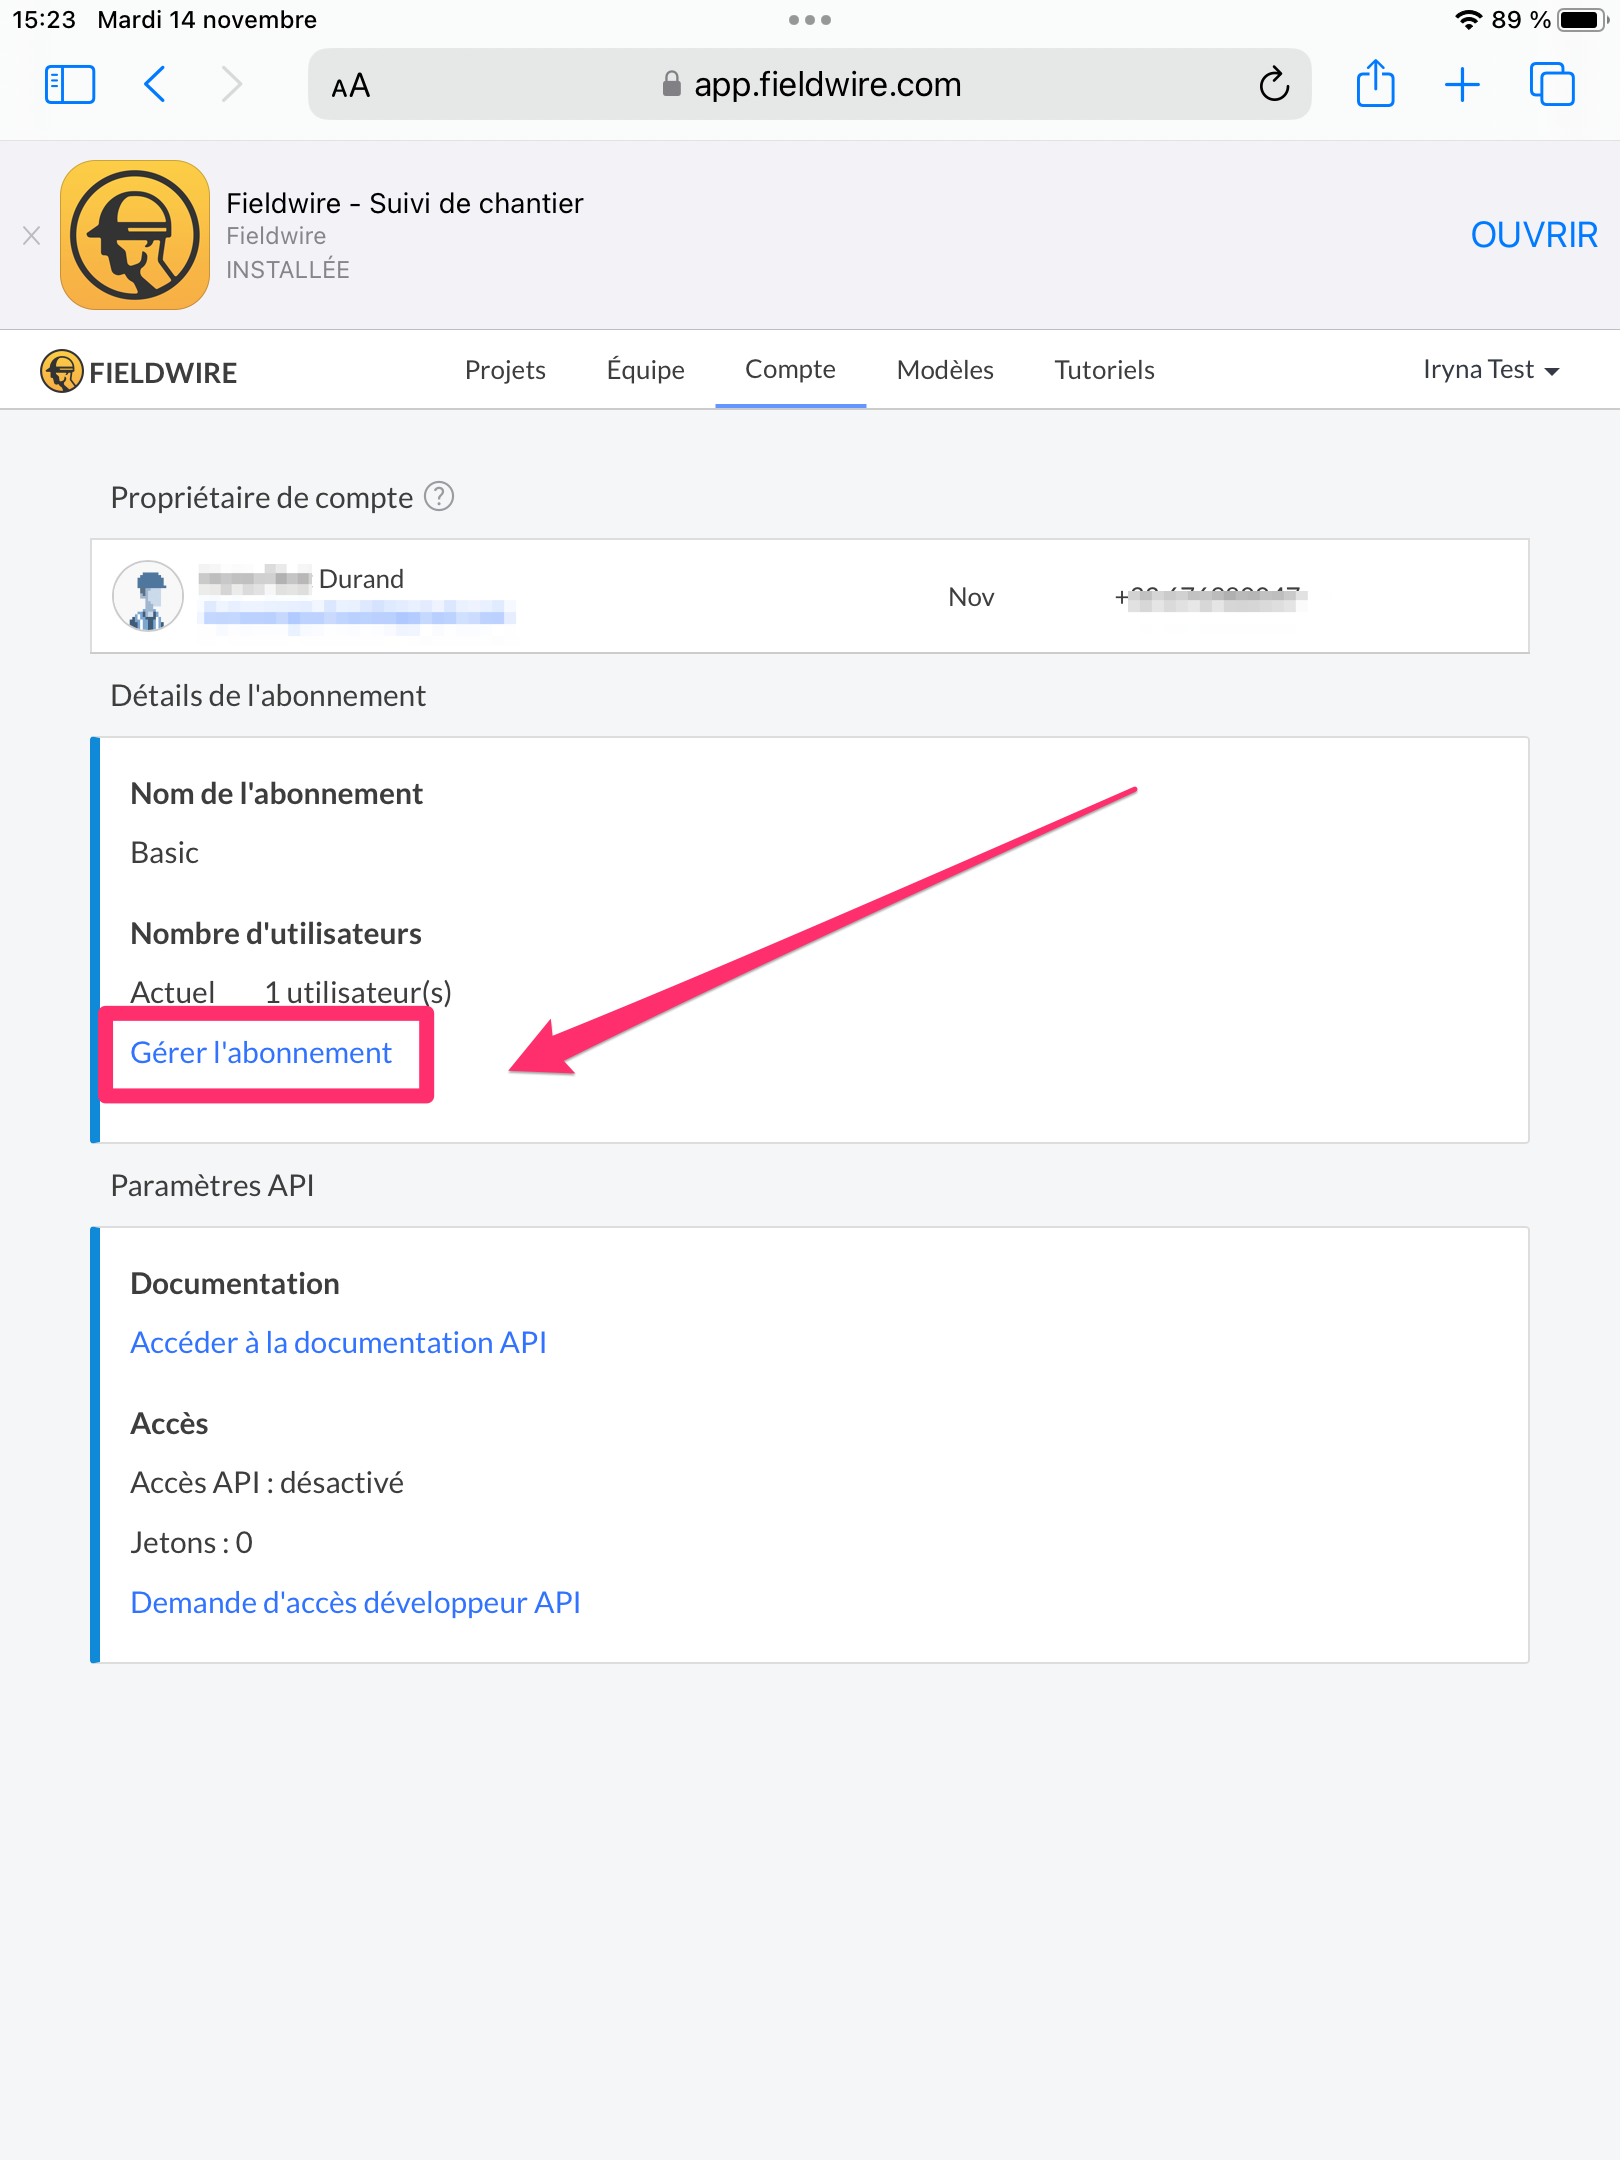Toggle the Safari sidebar icon
Image resolution: width=1620 pixels, height=2160 pixels.
[70, 85]
